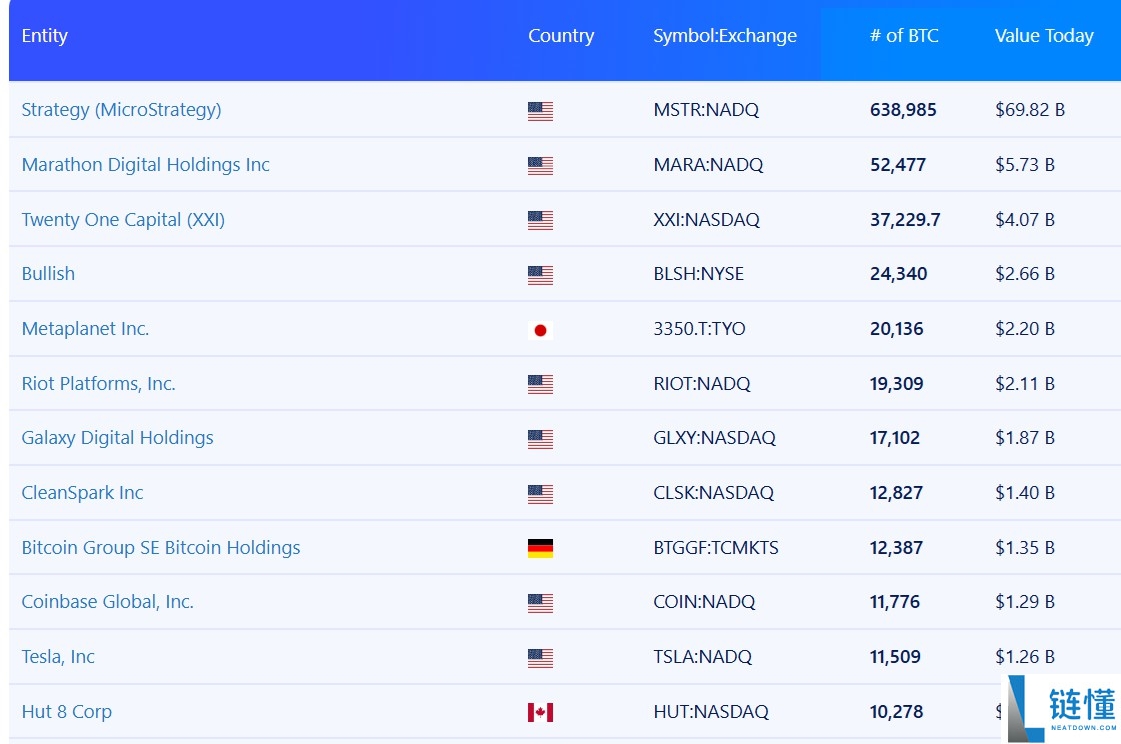Select ticker BTGGF:TCMKTS
The width and height of the screenshot is (1121, 744).
coord(716,547)
